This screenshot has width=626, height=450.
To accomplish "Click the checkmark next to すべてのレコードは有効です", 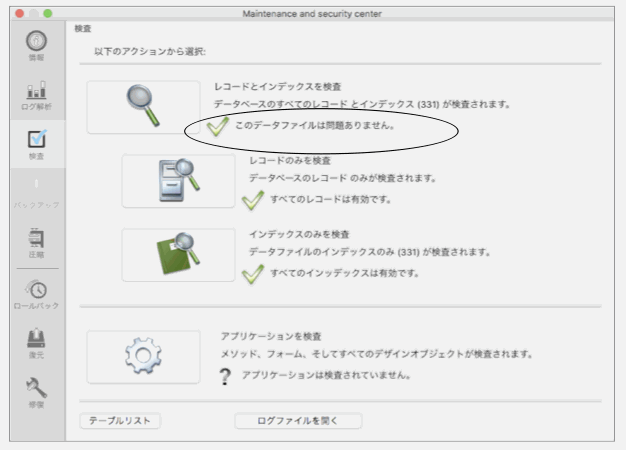I will click(254, 200).
